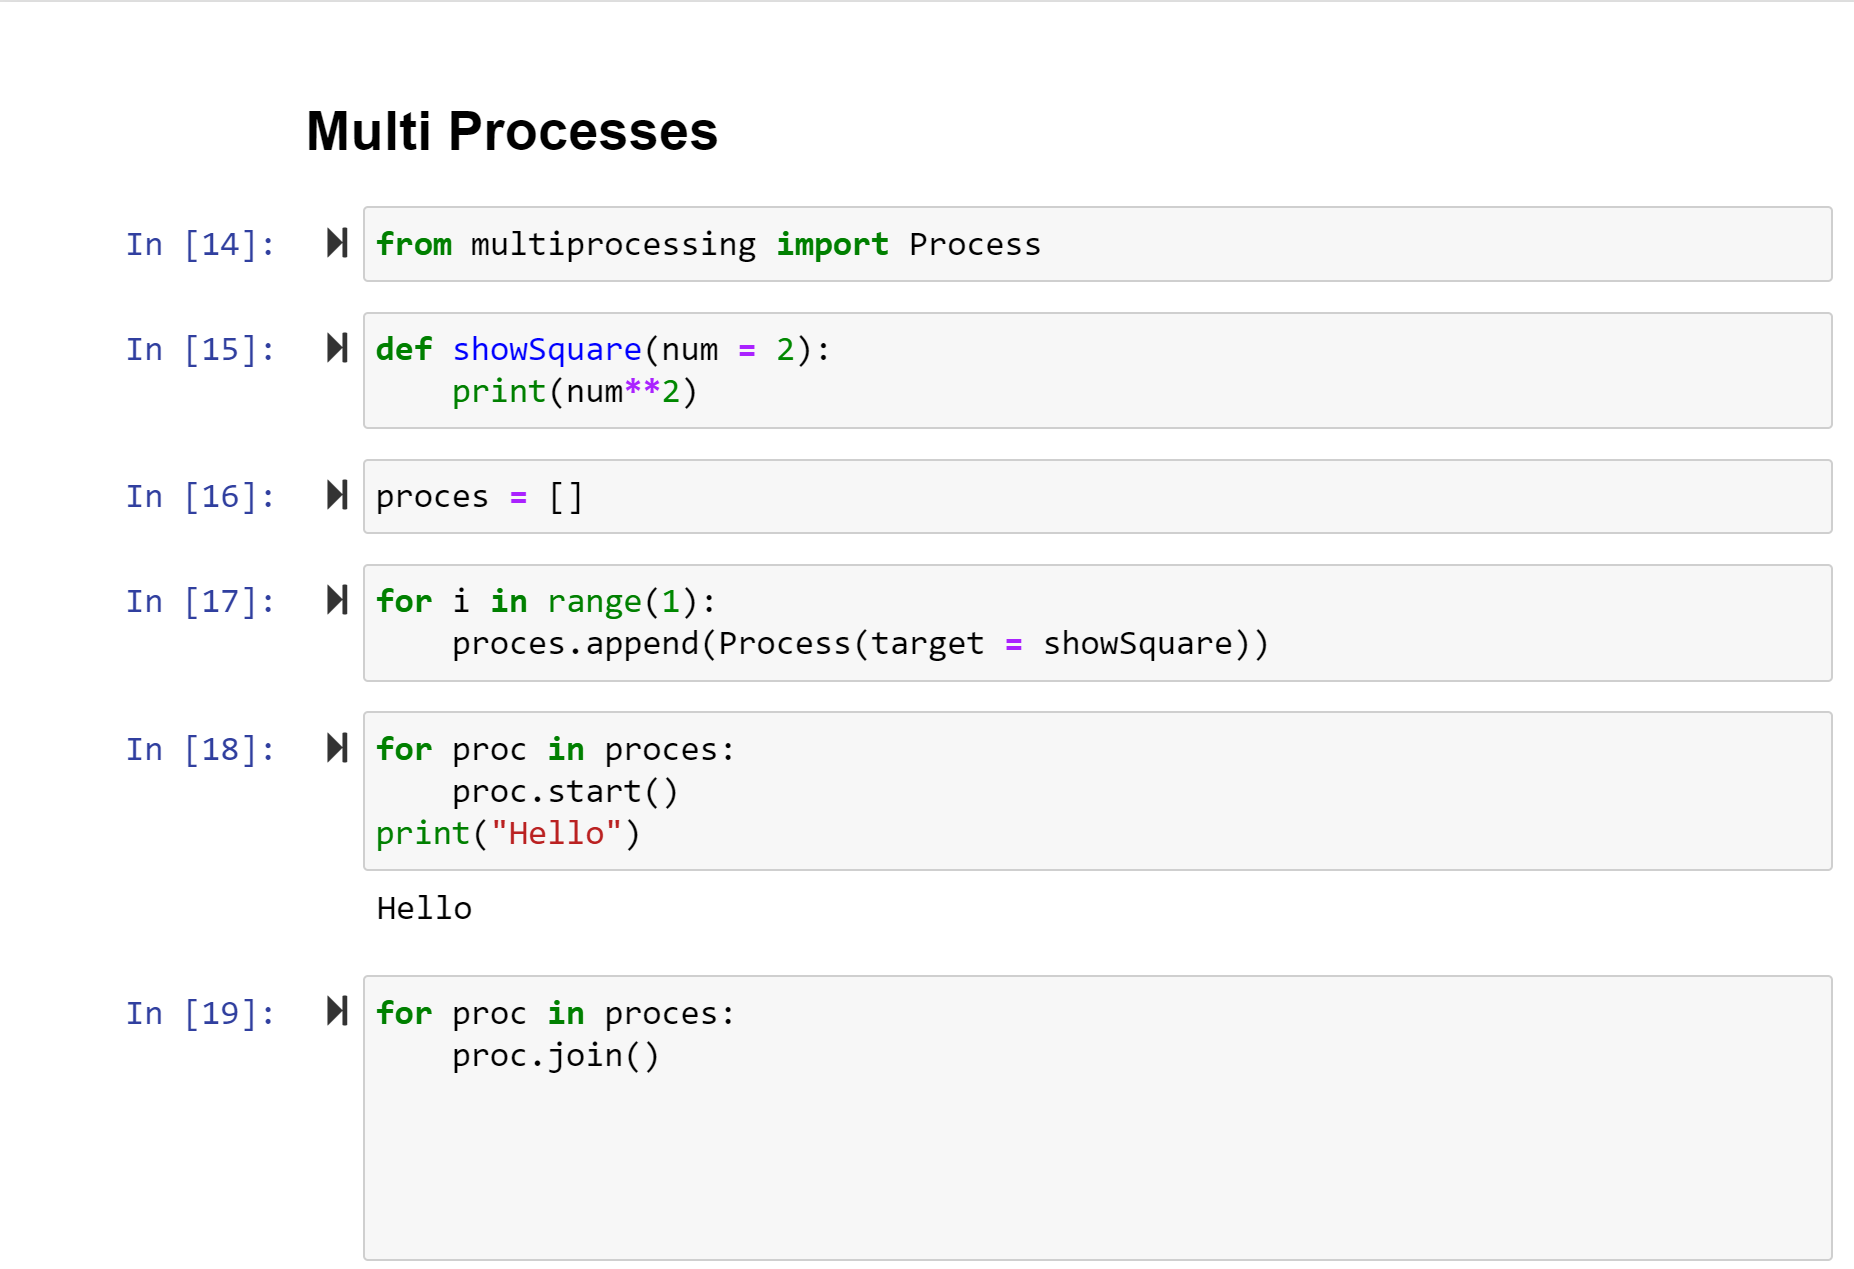The width and height of the screenshot is (1854, 1269).
Task: Click the print("Hello") line
Action: tap(508, 833)
